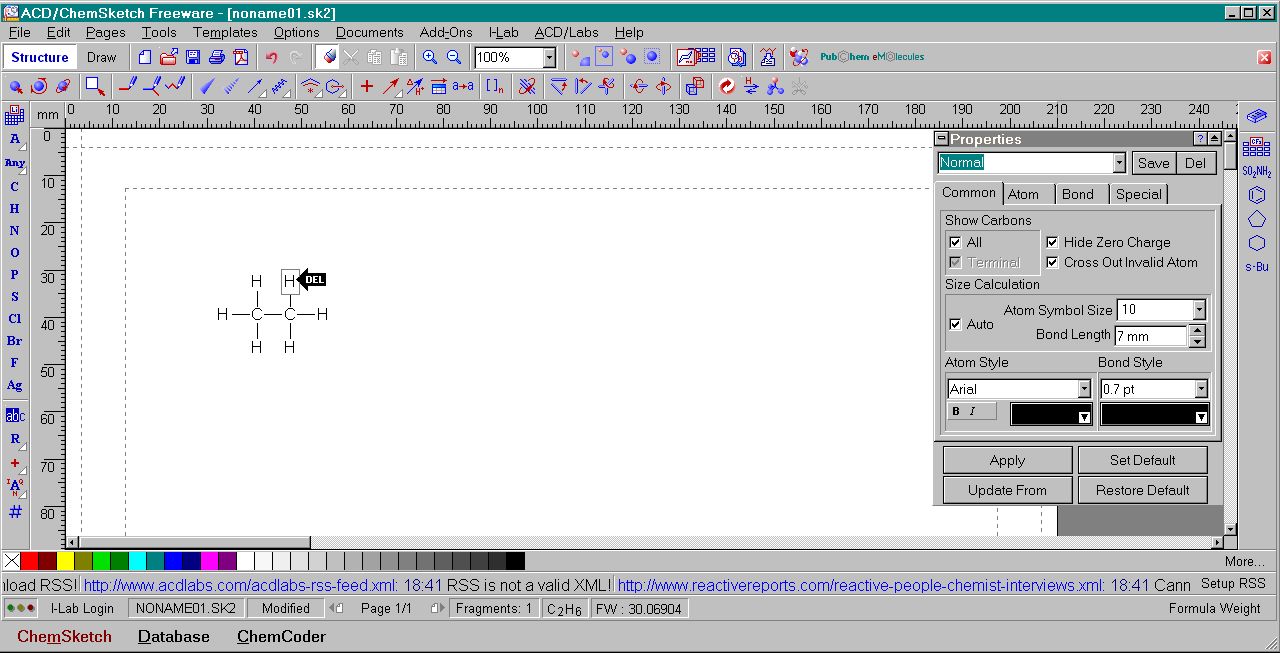
Task: Select Bromine atom in left toolbar
Action: tap(15, 341)
